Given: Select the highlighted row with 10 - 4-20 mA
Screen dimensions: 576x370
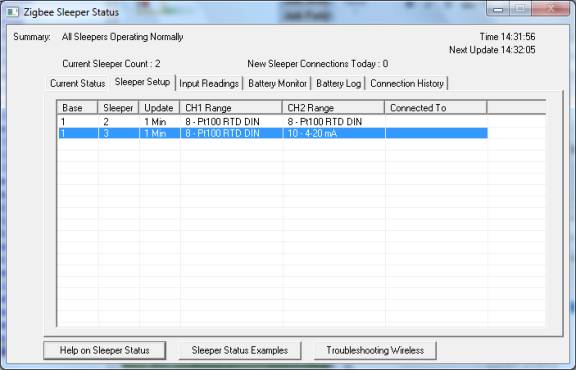Looking at the screenshot, I should click(273, 133).
